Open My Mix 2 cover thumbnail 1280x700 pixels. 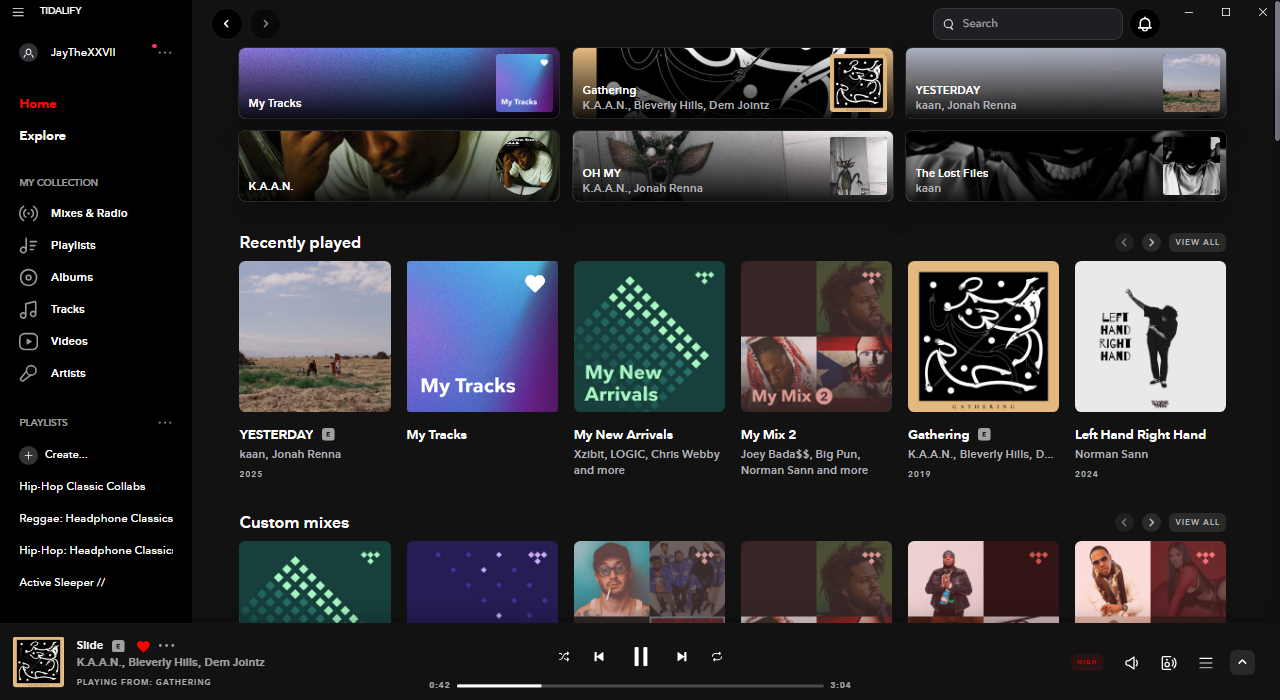[816, 336]
